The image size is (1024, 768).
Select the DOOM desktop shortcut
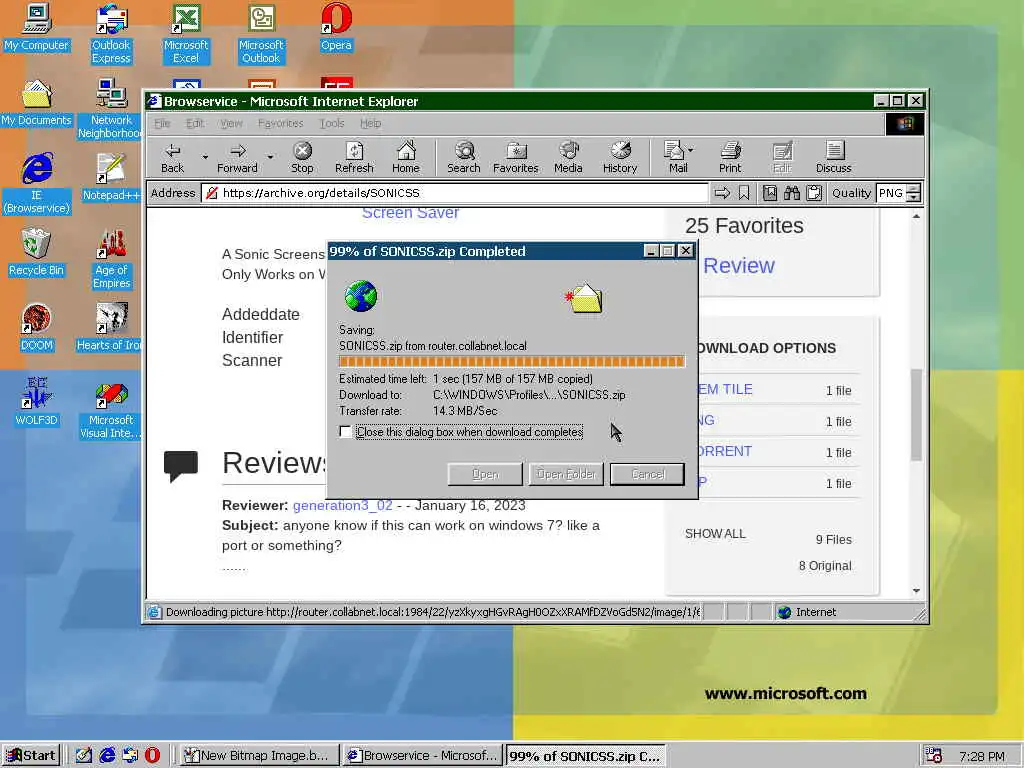[37, 328]
